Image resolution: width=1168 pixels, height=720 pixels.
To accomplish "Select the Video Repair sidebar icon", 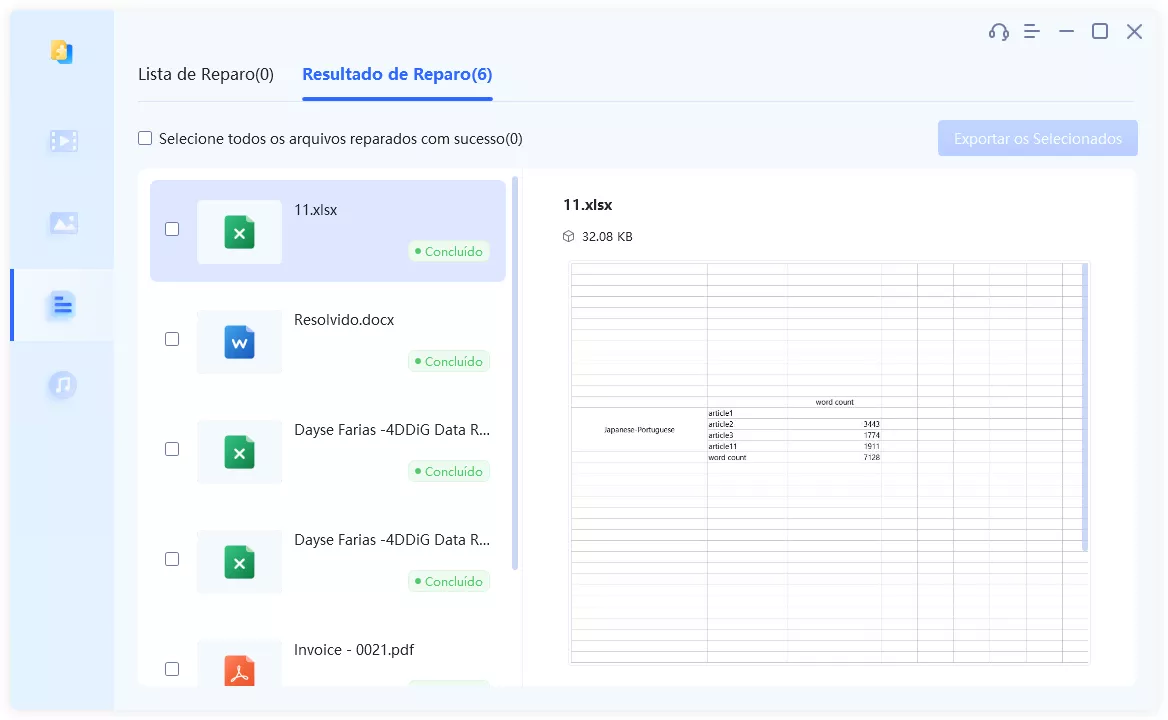I will click(x=62, y=140).
